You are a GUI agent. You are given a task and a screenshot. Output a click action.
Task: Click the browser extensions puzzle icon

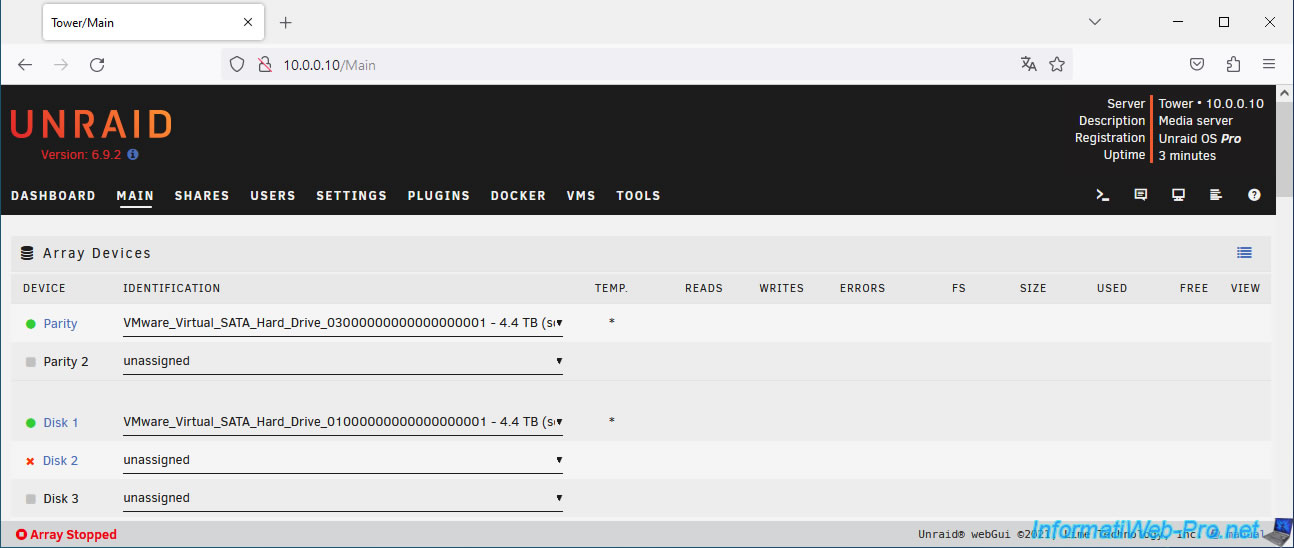pyautogui.click(x=1233, y=64)
